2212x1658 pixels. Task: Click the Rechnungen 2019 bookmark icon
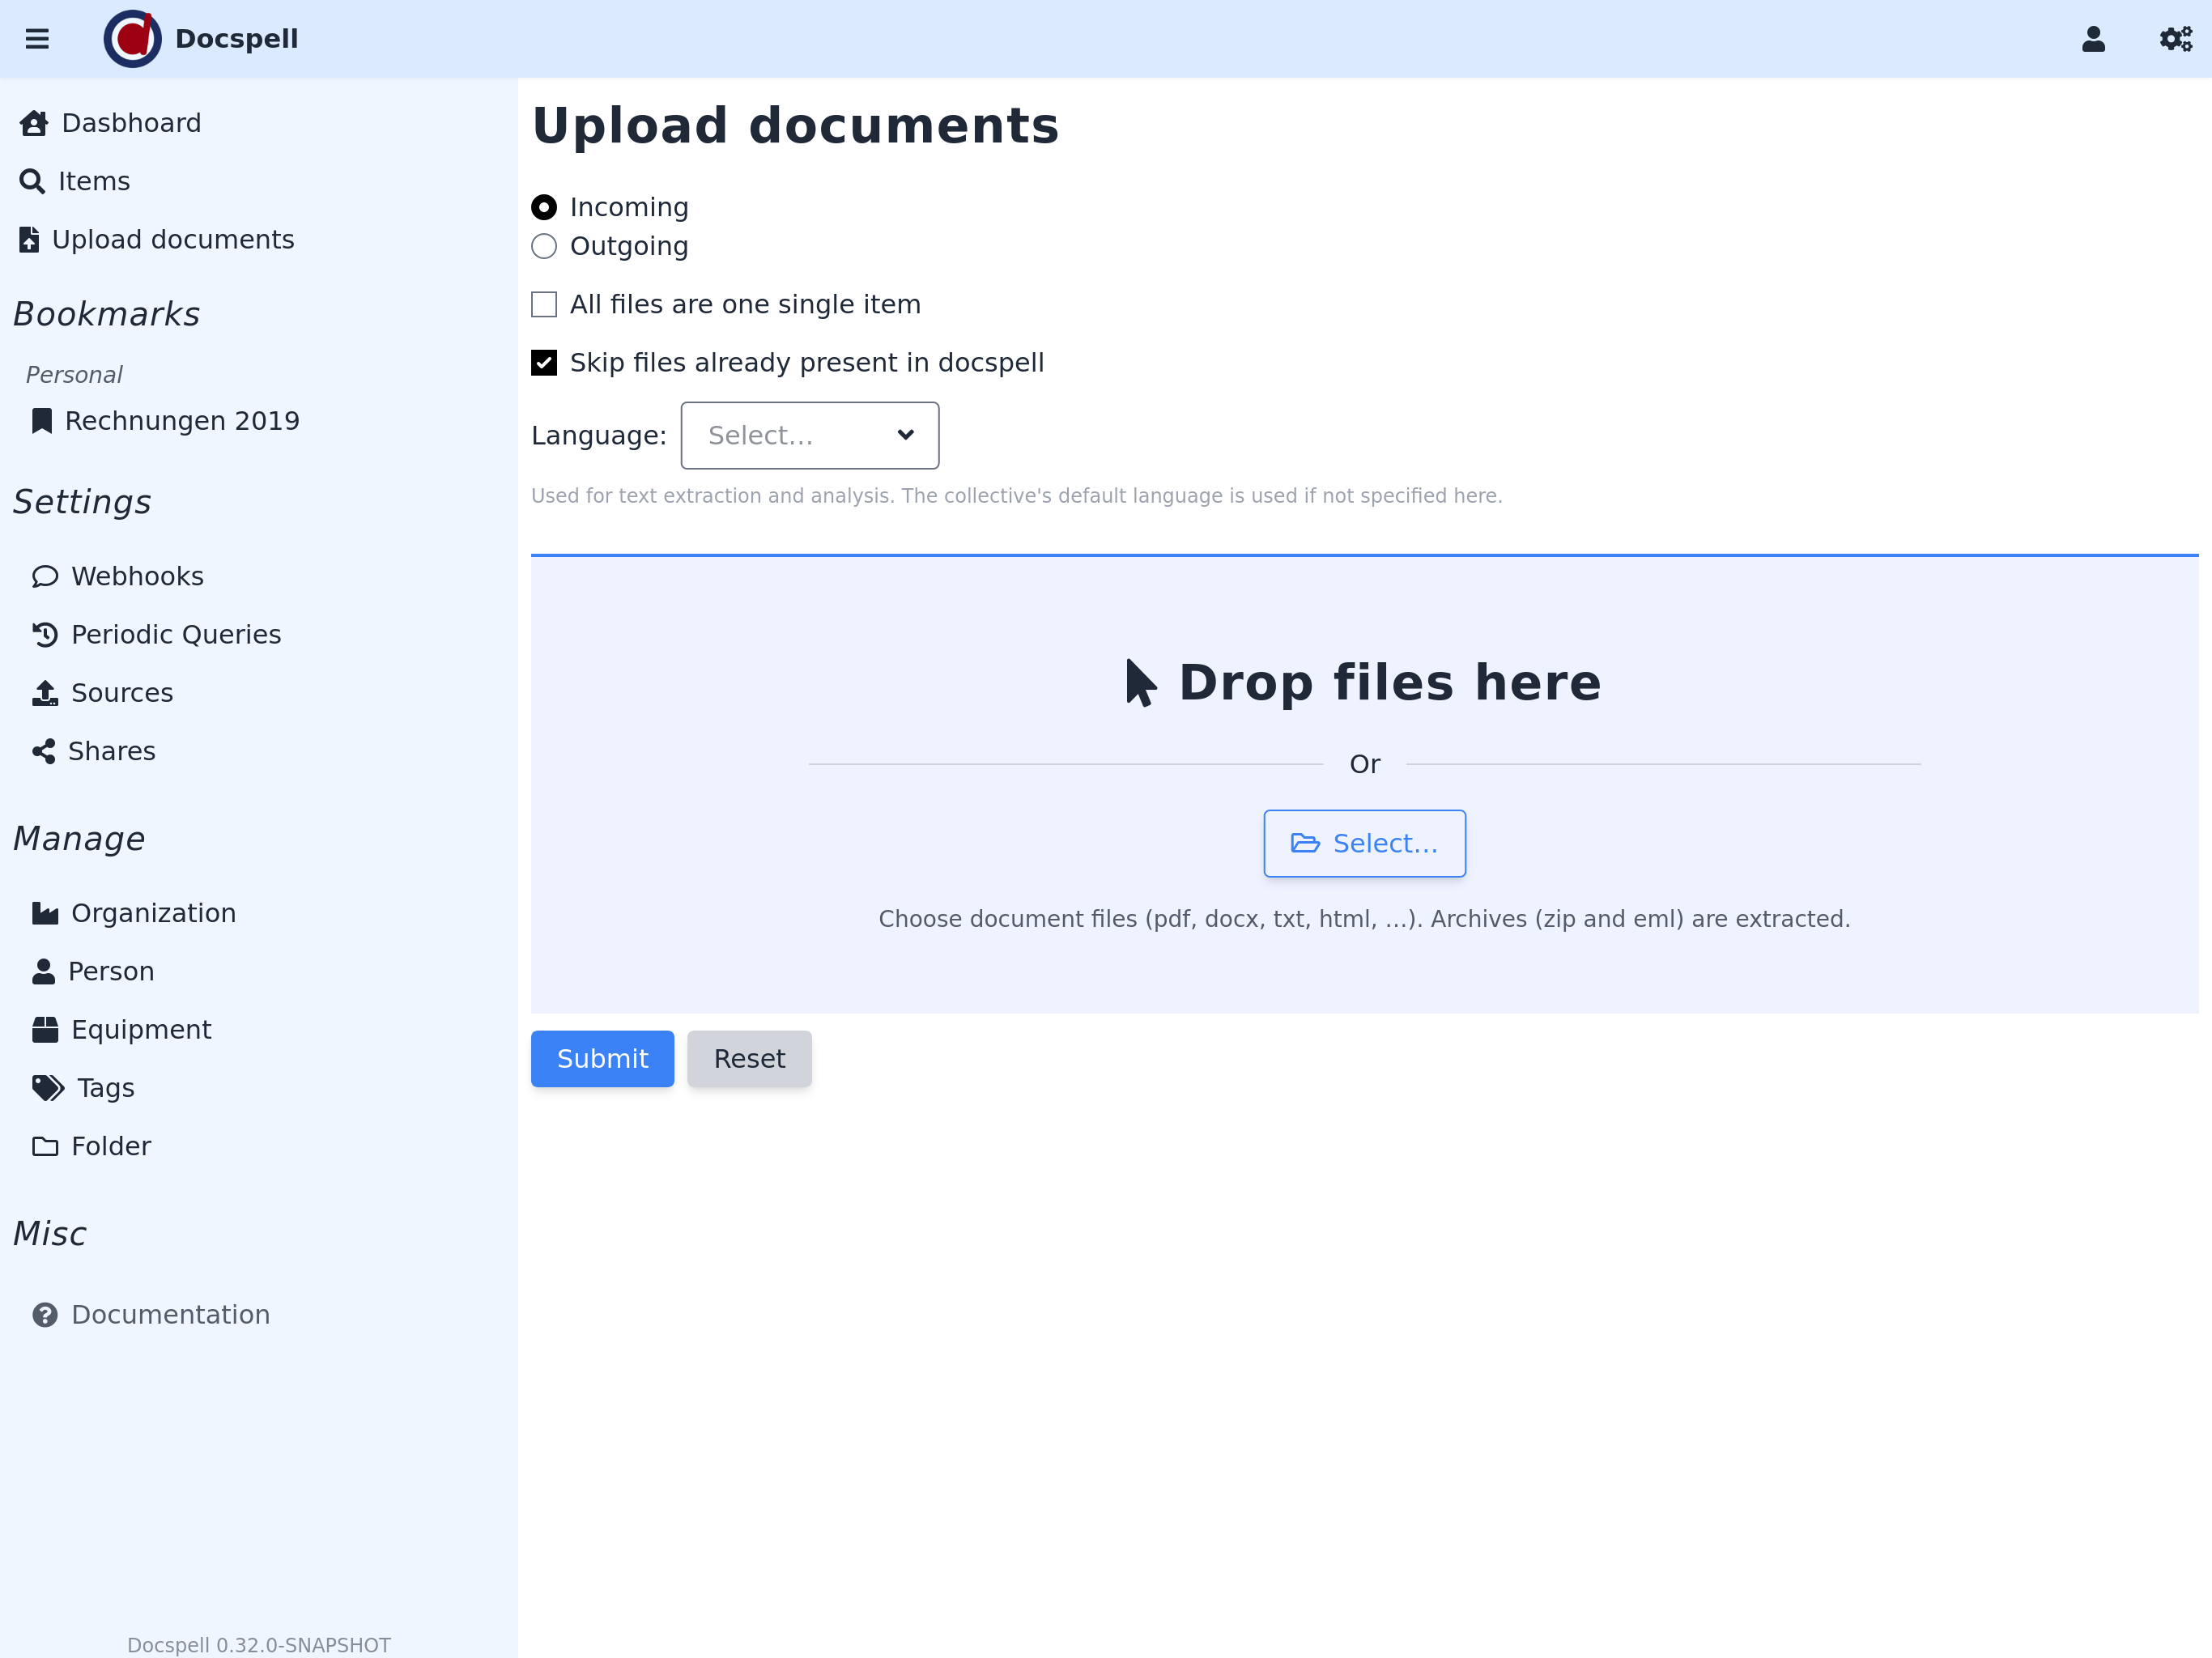point(42,421)
